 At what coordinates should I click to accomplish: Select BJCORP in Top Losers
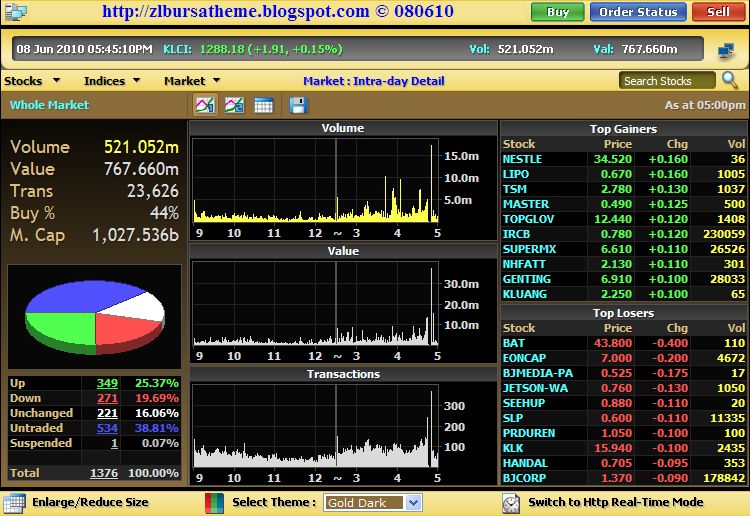(524, 478)
